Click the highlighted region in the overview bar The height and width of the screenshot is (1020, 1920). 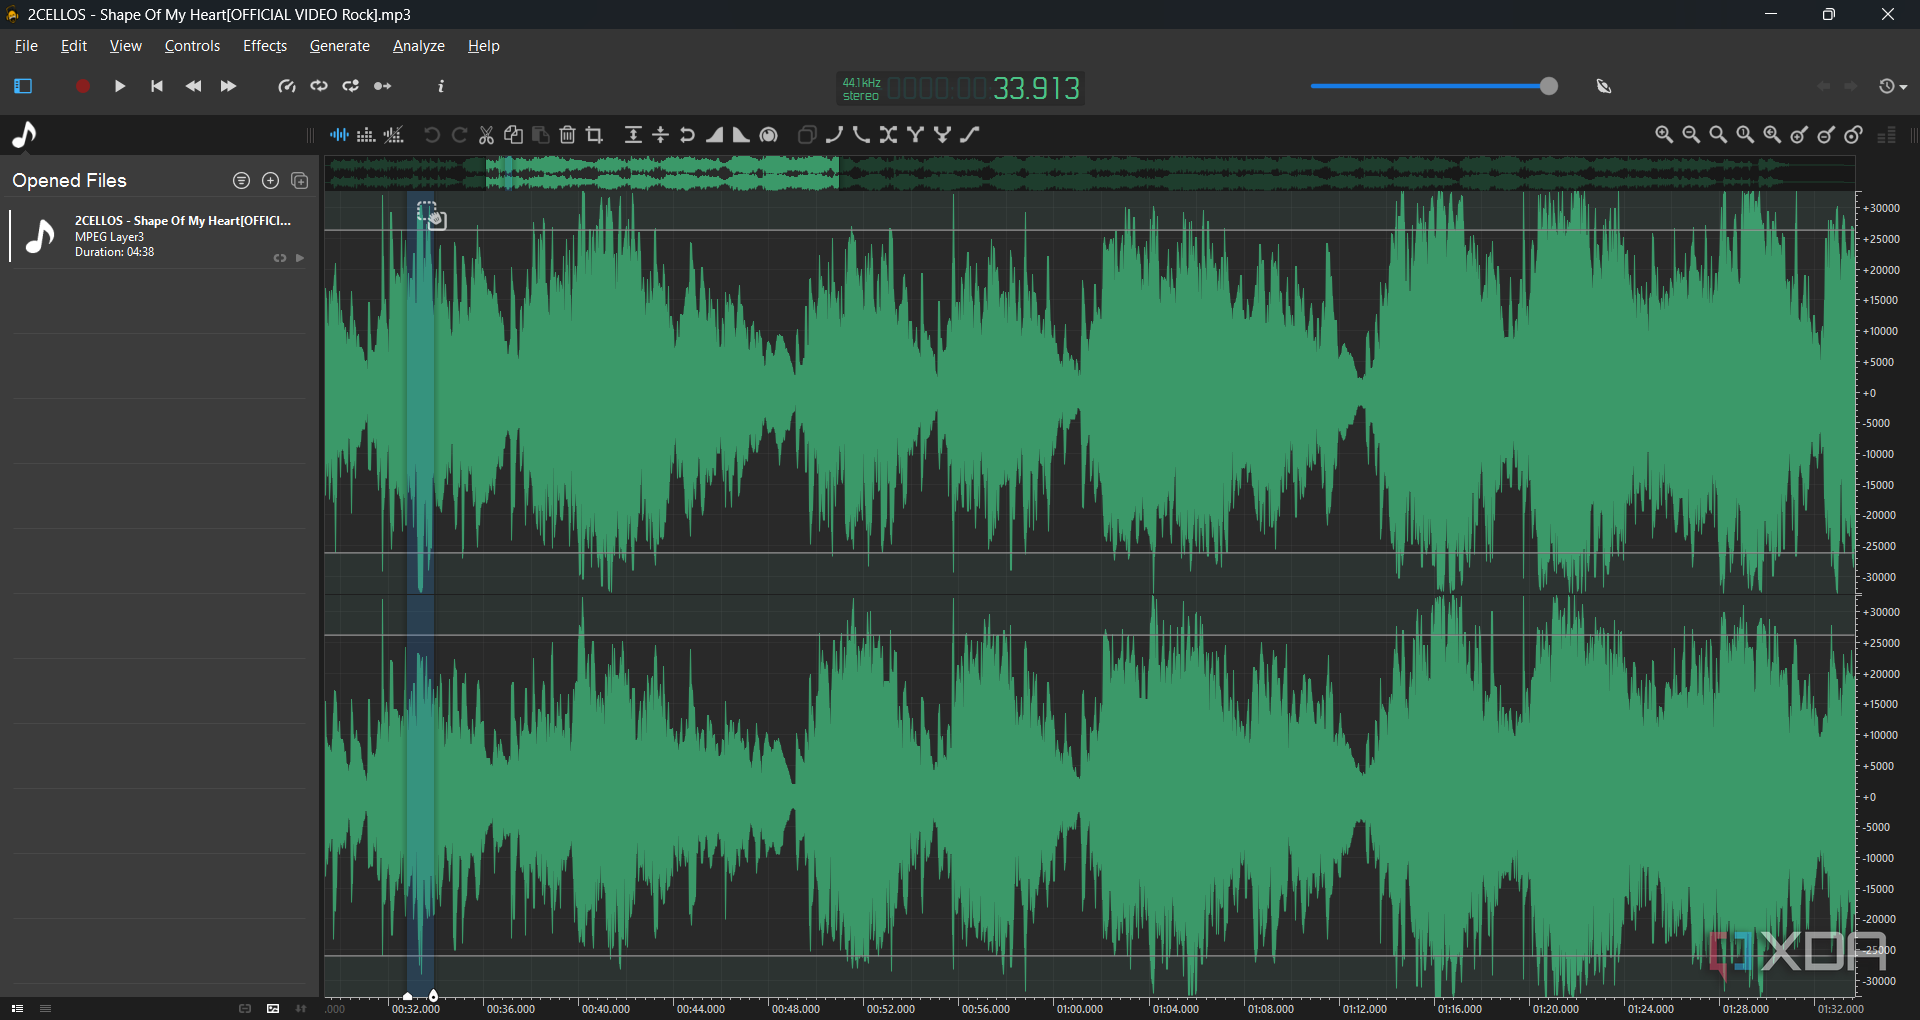(662, 173)
